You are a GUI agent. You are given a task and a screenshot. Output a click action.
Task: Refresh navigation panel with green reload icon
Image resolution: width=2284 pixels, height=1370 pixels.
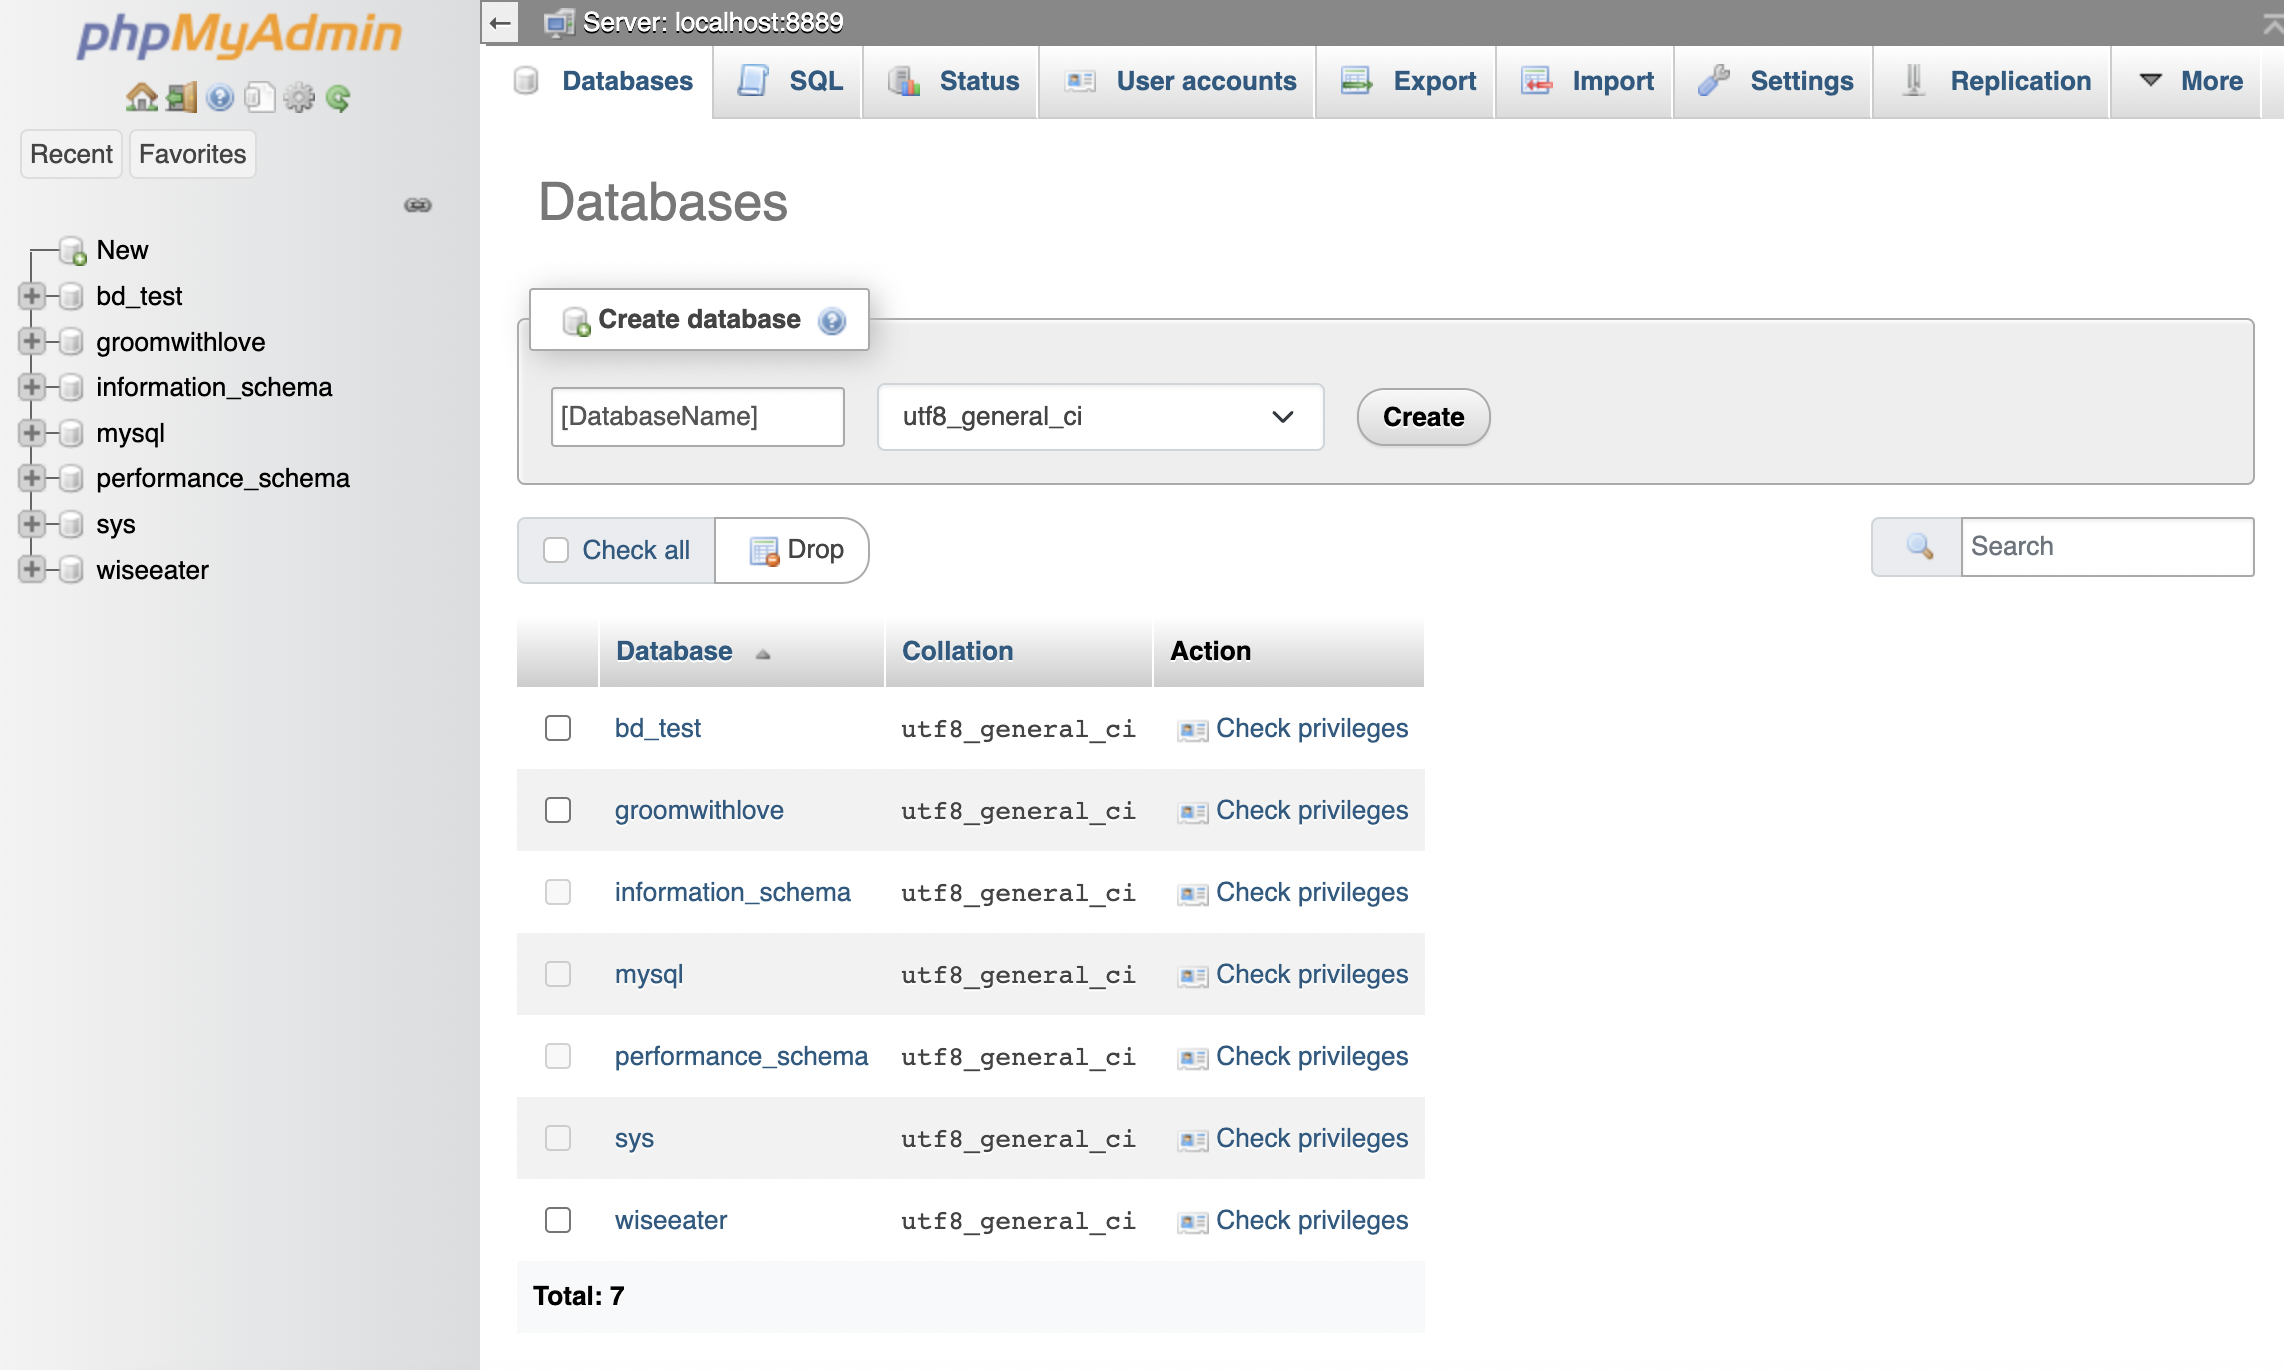(x=340, y=97)
